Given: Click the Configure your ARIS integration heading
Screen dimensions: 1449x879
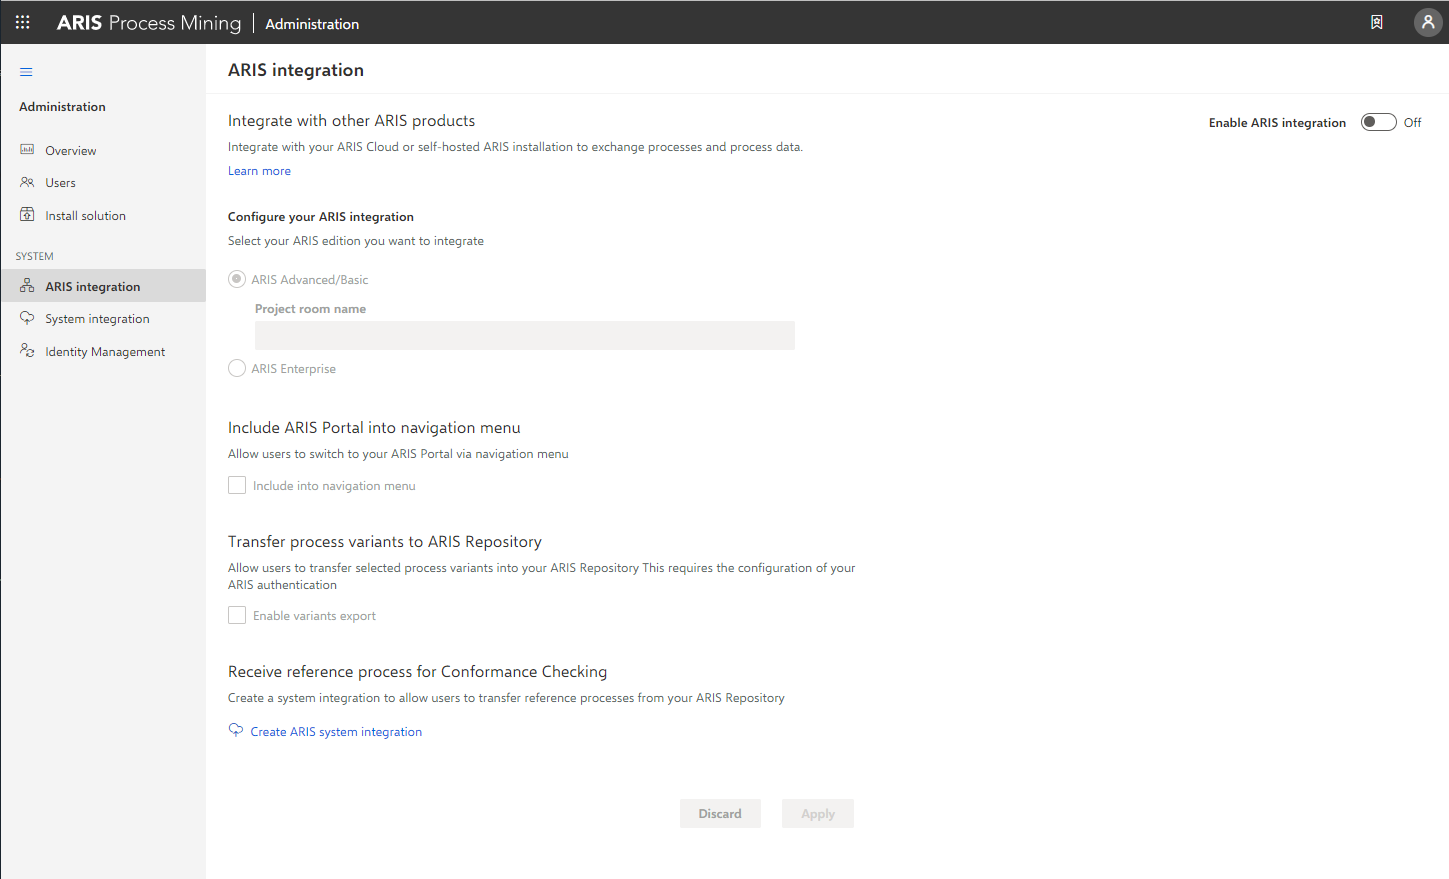Looking at the screenshot, I should coord(321,217).
